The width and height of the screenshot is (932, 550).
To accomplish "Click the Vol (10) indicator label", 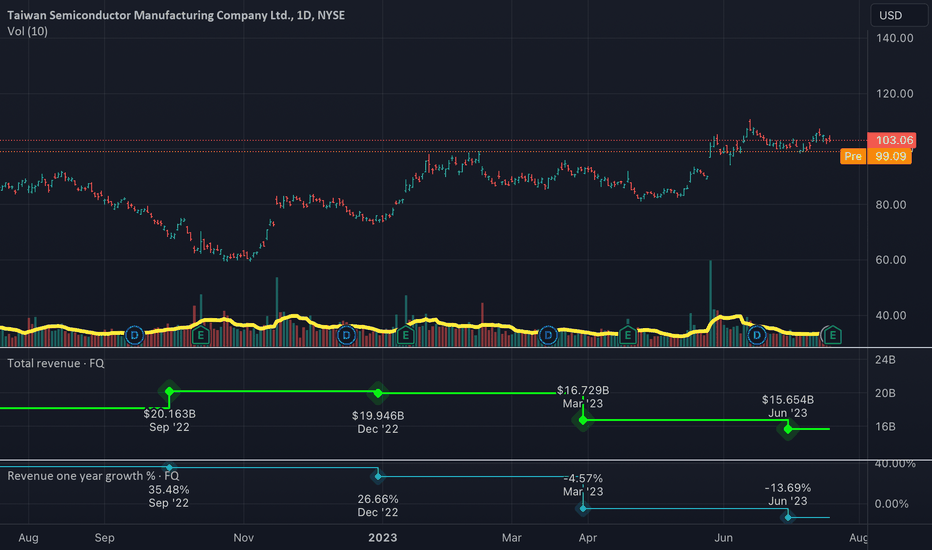I will (x=27, y=32).
